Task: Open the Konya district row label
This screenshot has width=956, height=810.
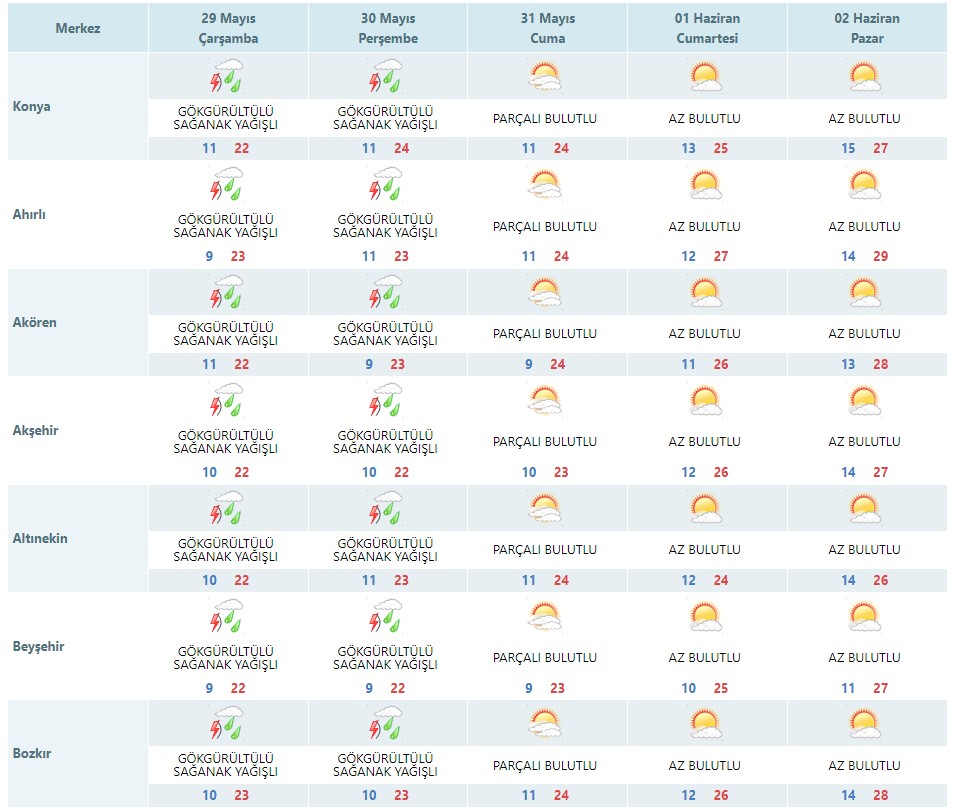Action: [32, 107]
